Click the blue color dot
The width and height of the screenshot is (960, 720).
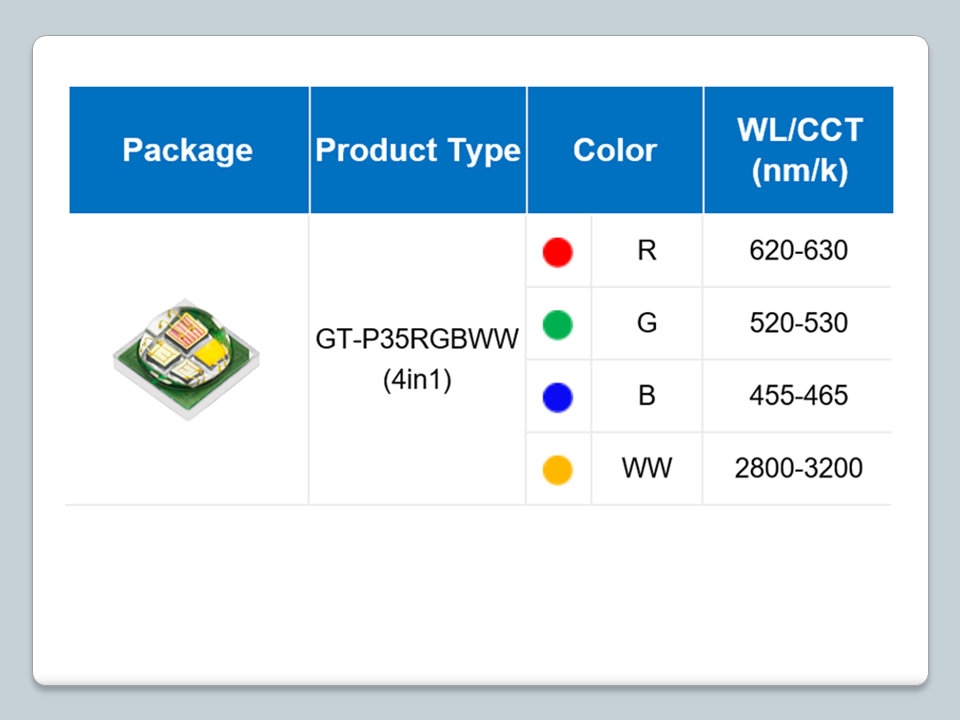tap(557, 397)
